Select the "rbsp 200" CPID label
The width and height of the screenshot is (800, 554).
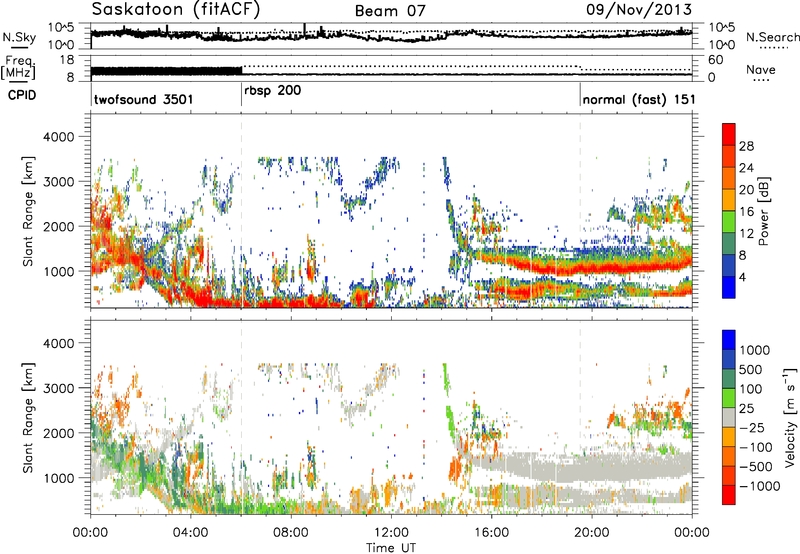coord(272,91)
